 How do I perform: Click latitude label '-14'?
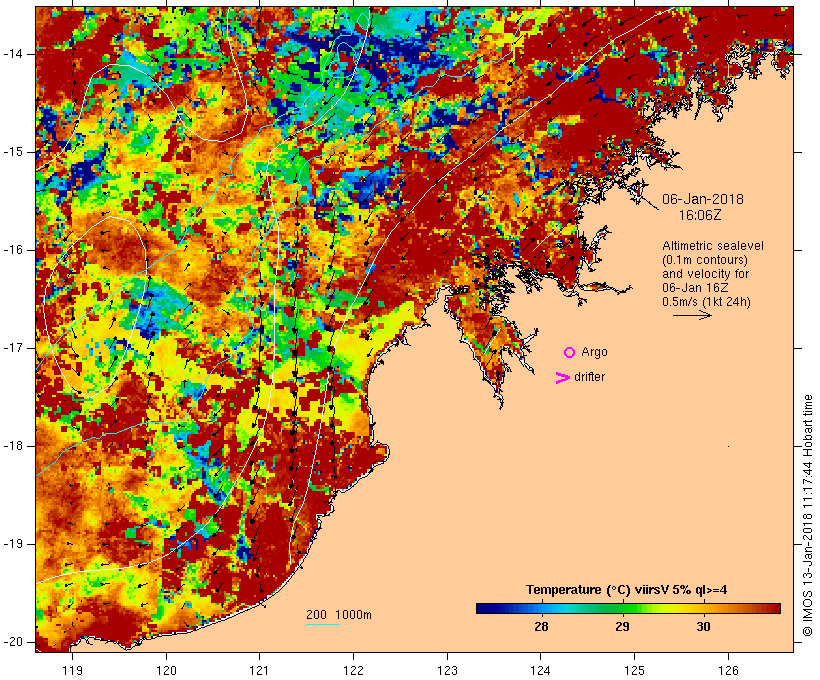12,54
